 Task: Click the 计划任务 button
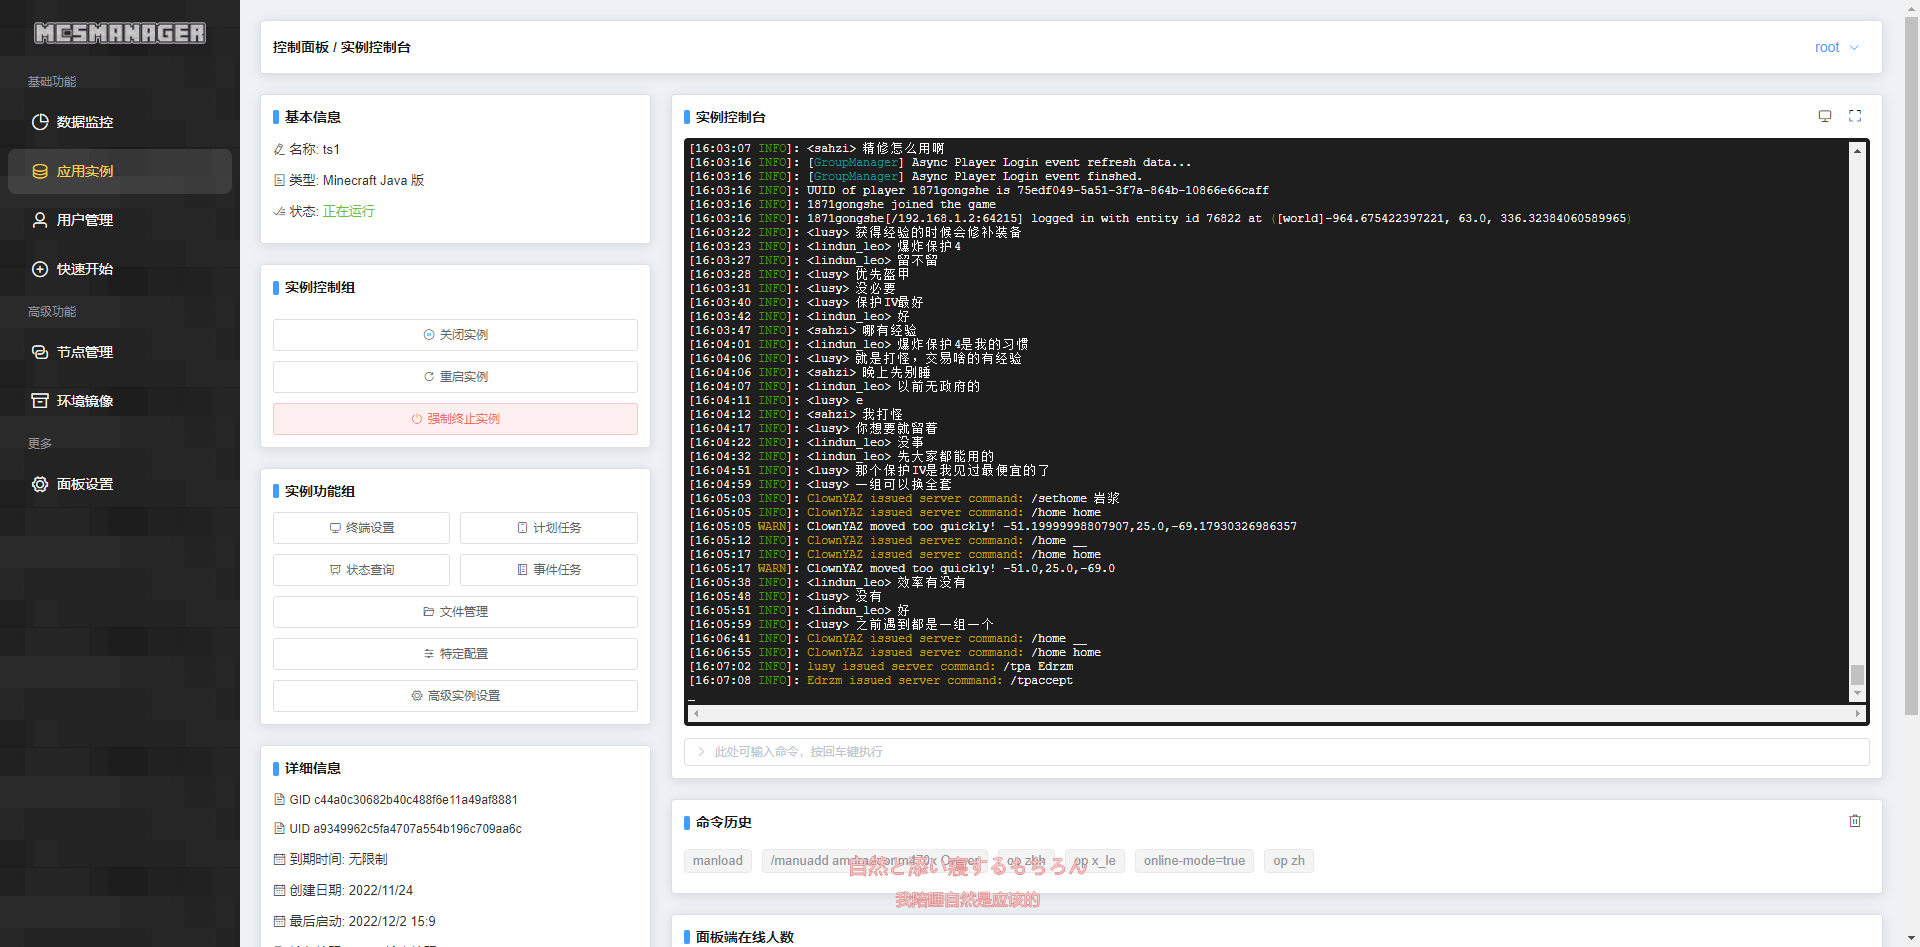pyautogui.click(x=548, y=528)
